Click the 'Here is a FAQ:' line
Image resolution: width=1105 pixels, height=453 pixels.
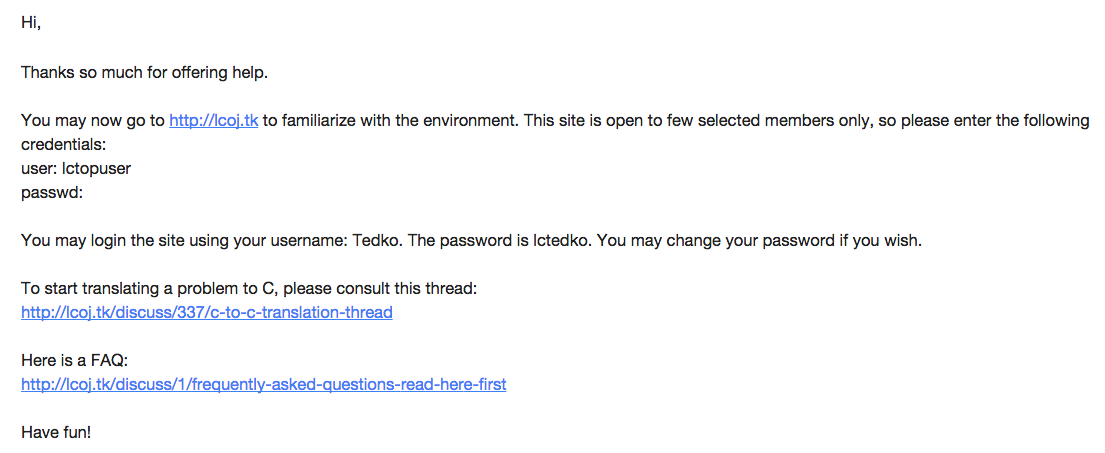[x=74, y=361]
